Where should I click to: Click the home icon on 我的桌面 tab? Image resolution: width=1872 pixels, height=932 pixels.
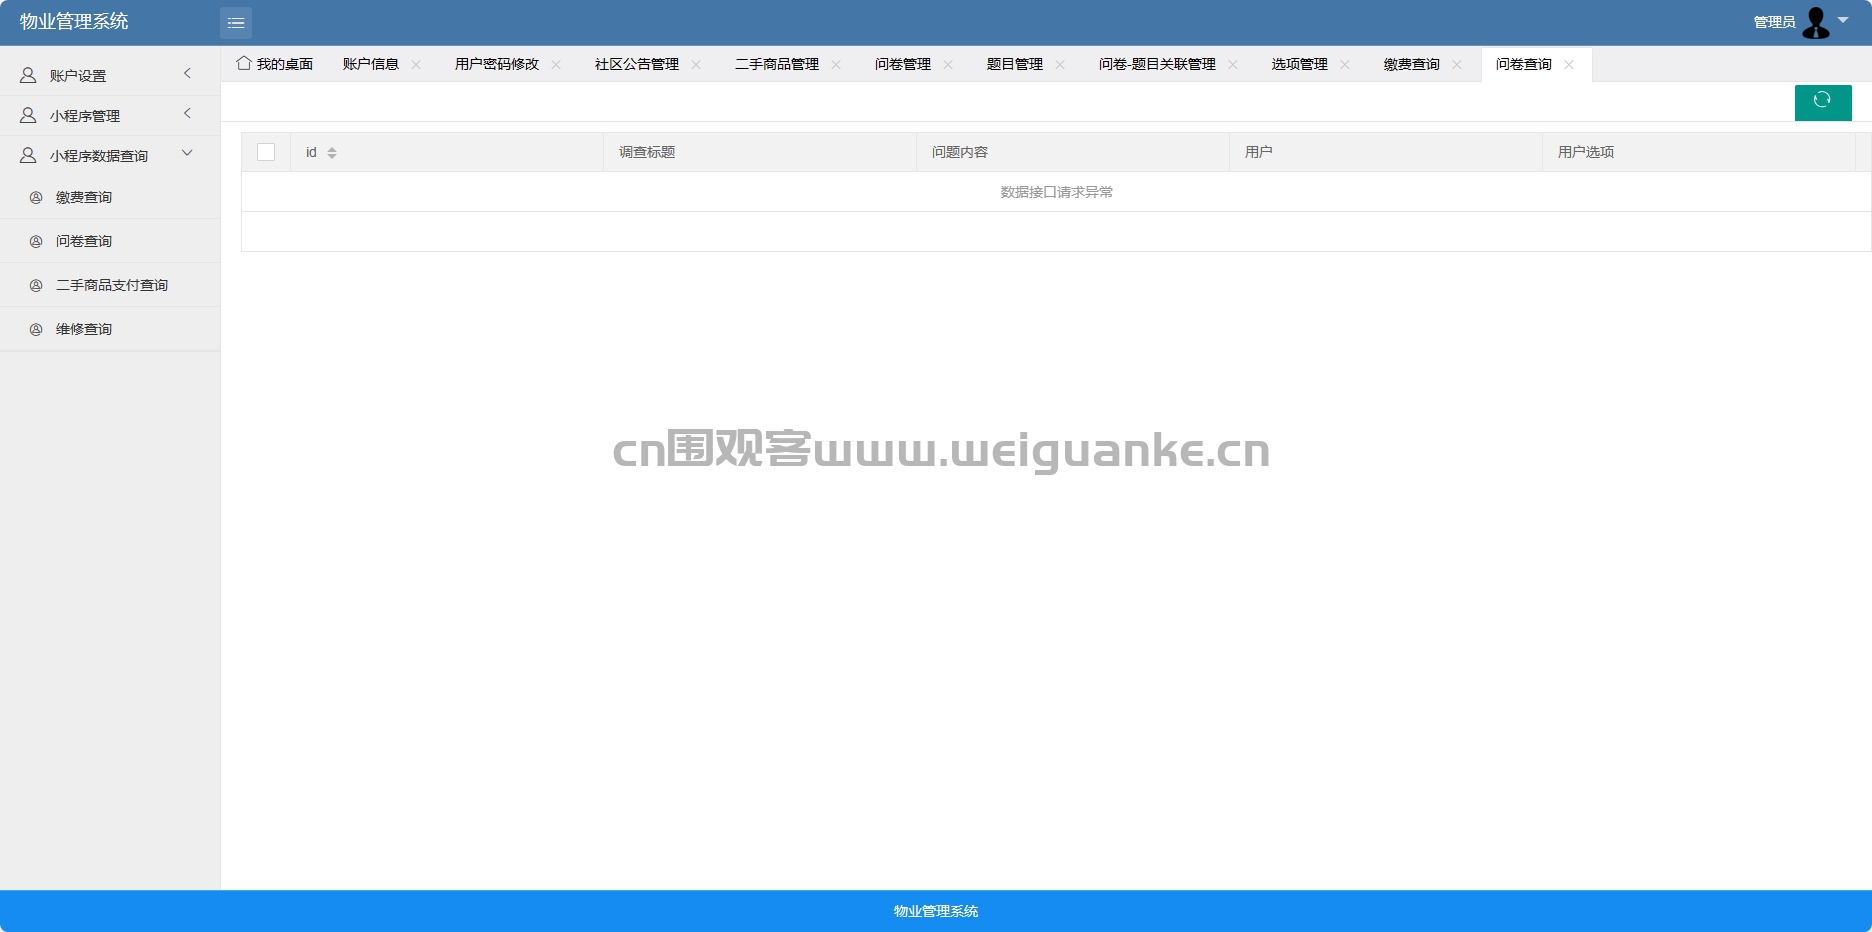[x=243, y=63]
